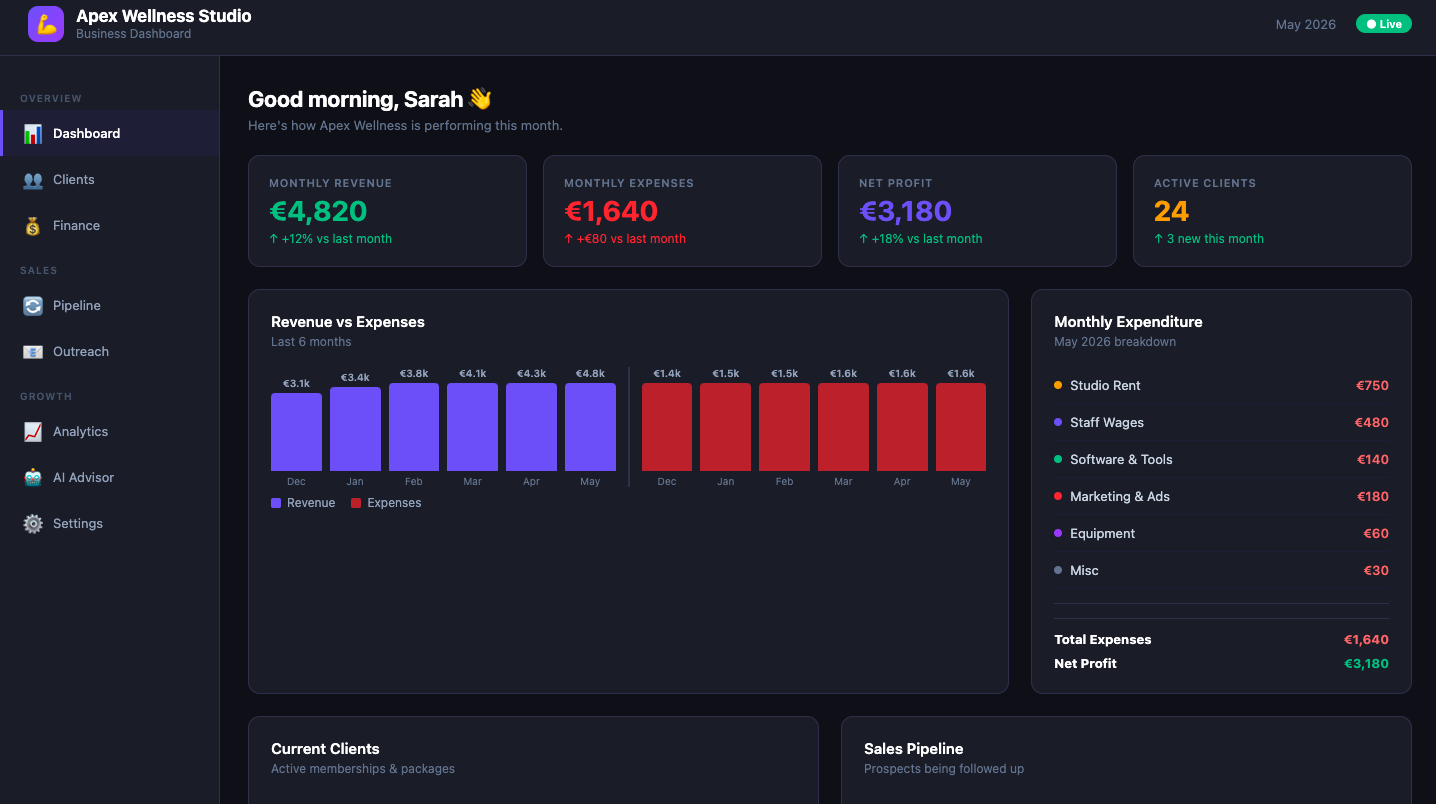This screenshot has height=804, width=1436.
Task: Go to the Clients page
Action: [110, 179]
